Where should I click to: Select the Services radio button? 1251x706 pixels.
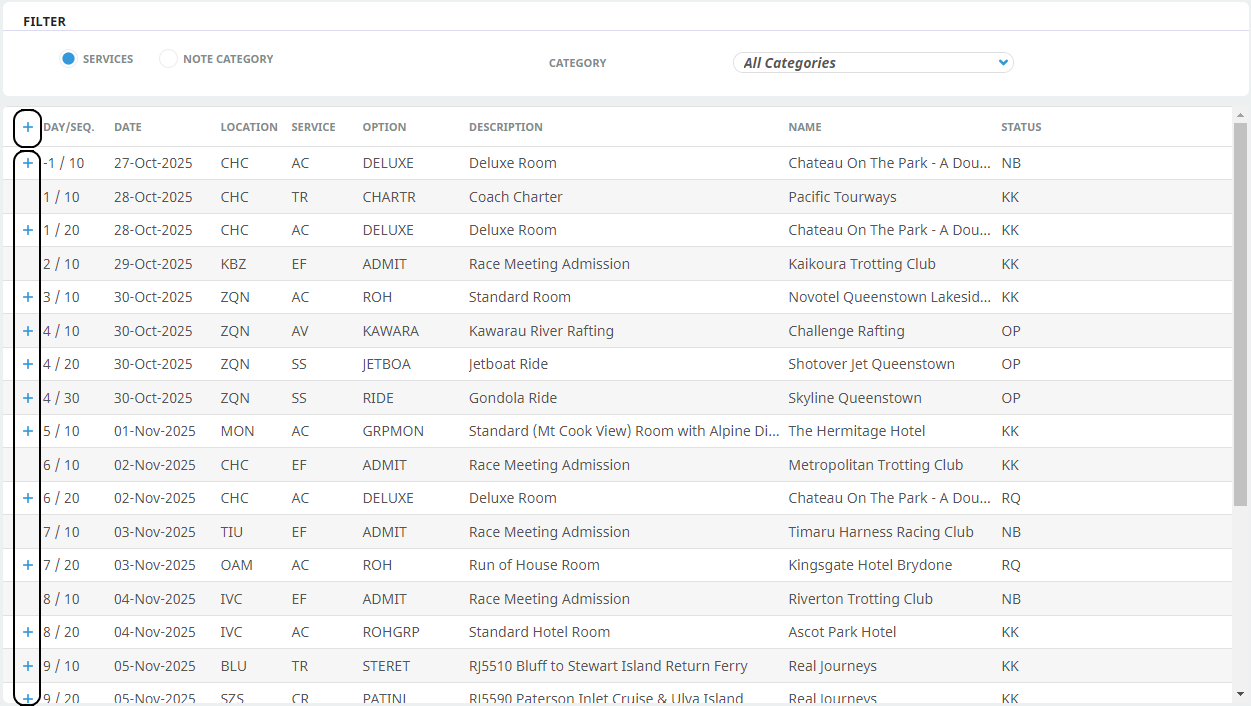pyautogui.click(x=68, y=59)
